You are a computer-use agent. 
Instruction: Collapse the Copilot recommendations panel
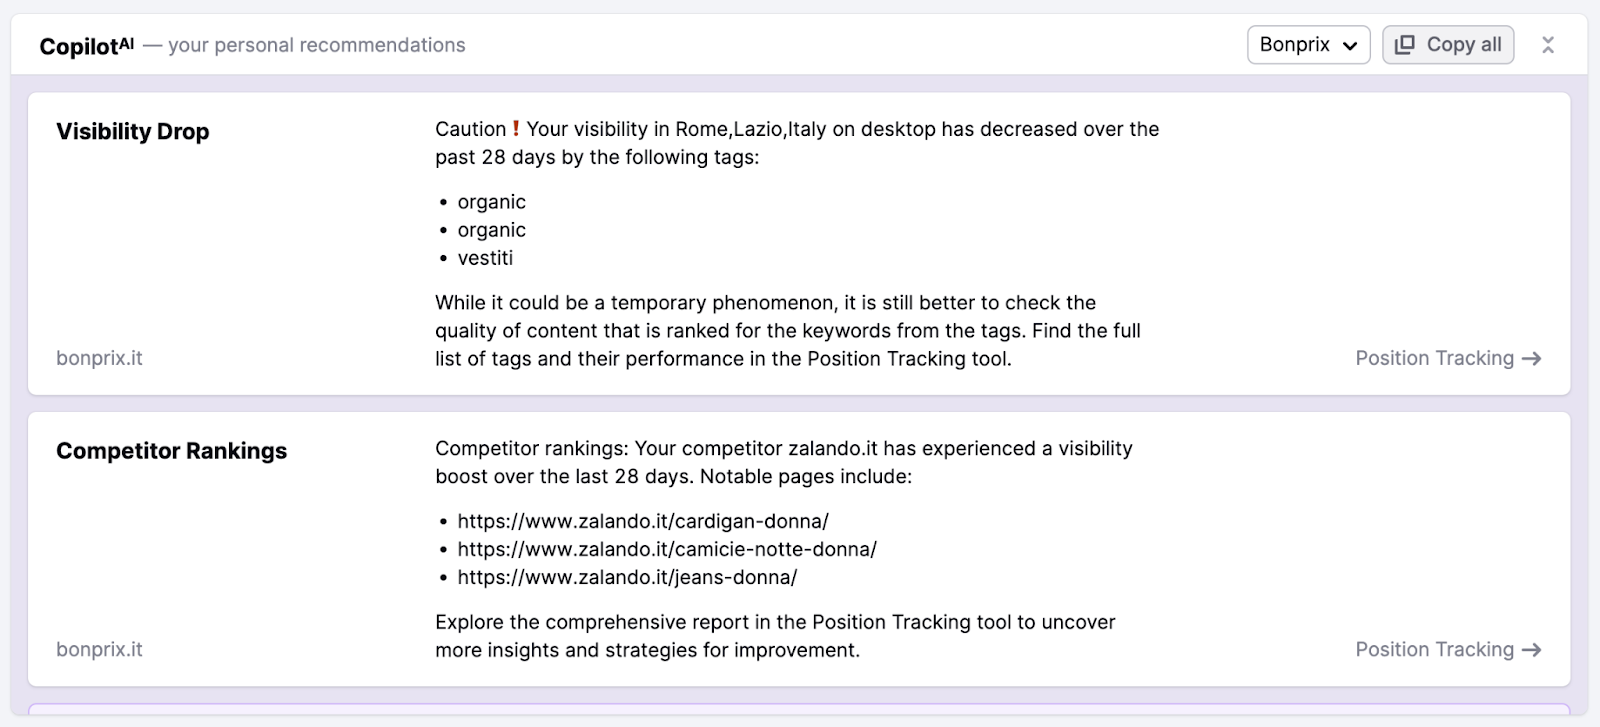click(x=1548, y=45)
